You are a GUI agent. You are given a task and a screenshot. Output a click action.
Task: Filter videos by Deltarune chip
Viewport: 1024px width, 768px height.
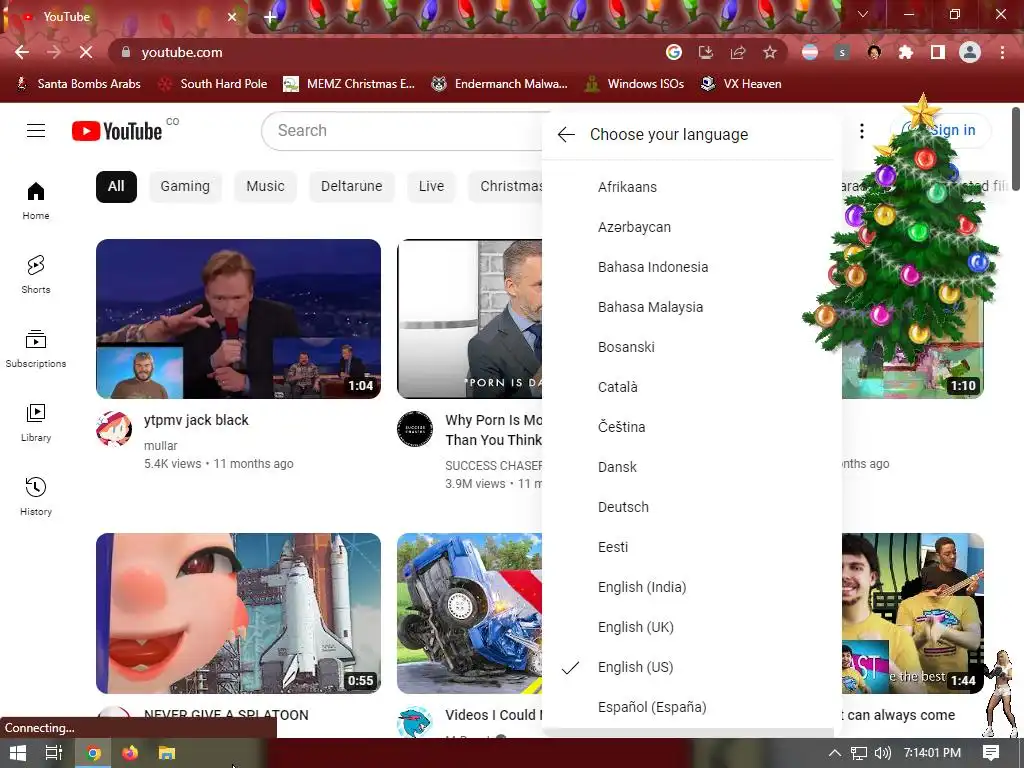(351, 187)
